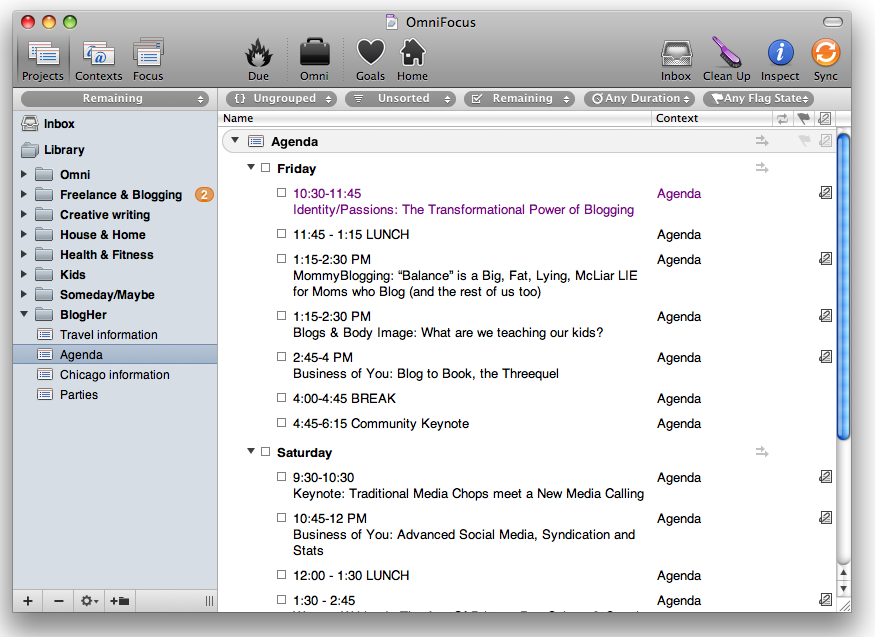Viewport: 875px width, 637px height.
Task: Sync the database with Sync icon
Action: coord(825,60)
